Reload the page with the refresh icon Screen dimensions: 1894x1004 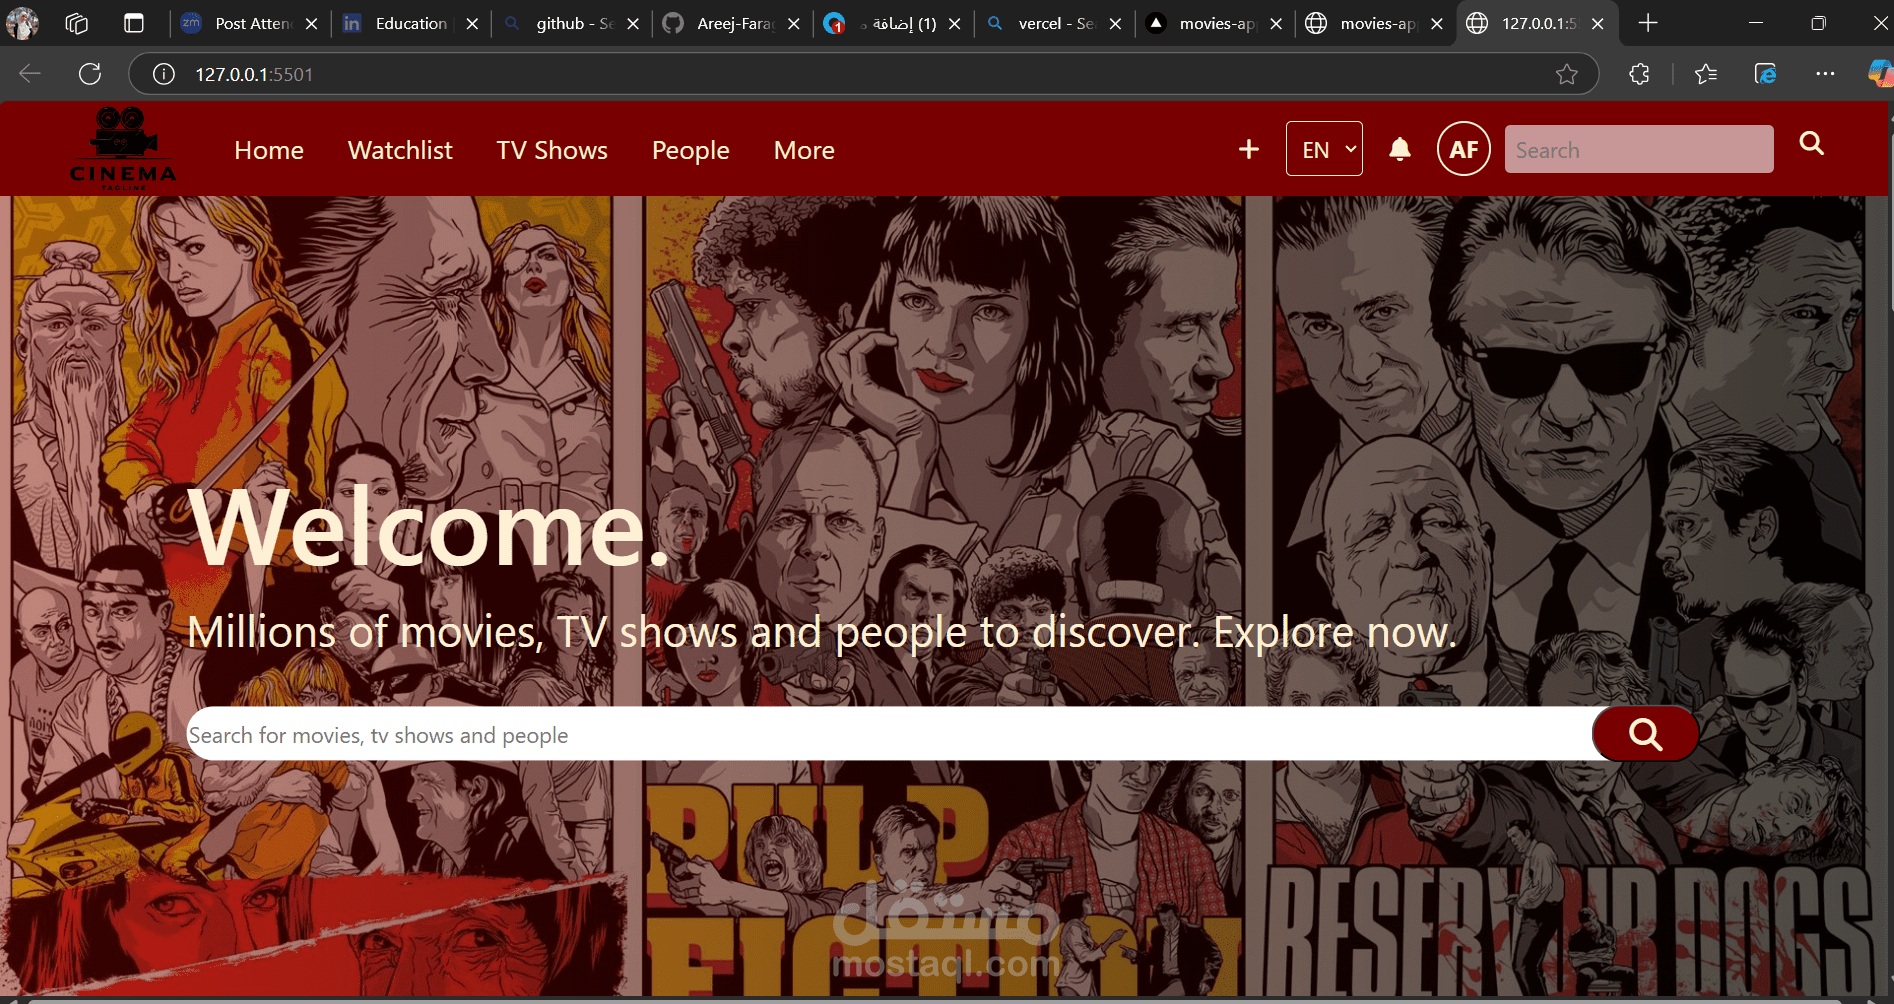[x=90, y=74]
